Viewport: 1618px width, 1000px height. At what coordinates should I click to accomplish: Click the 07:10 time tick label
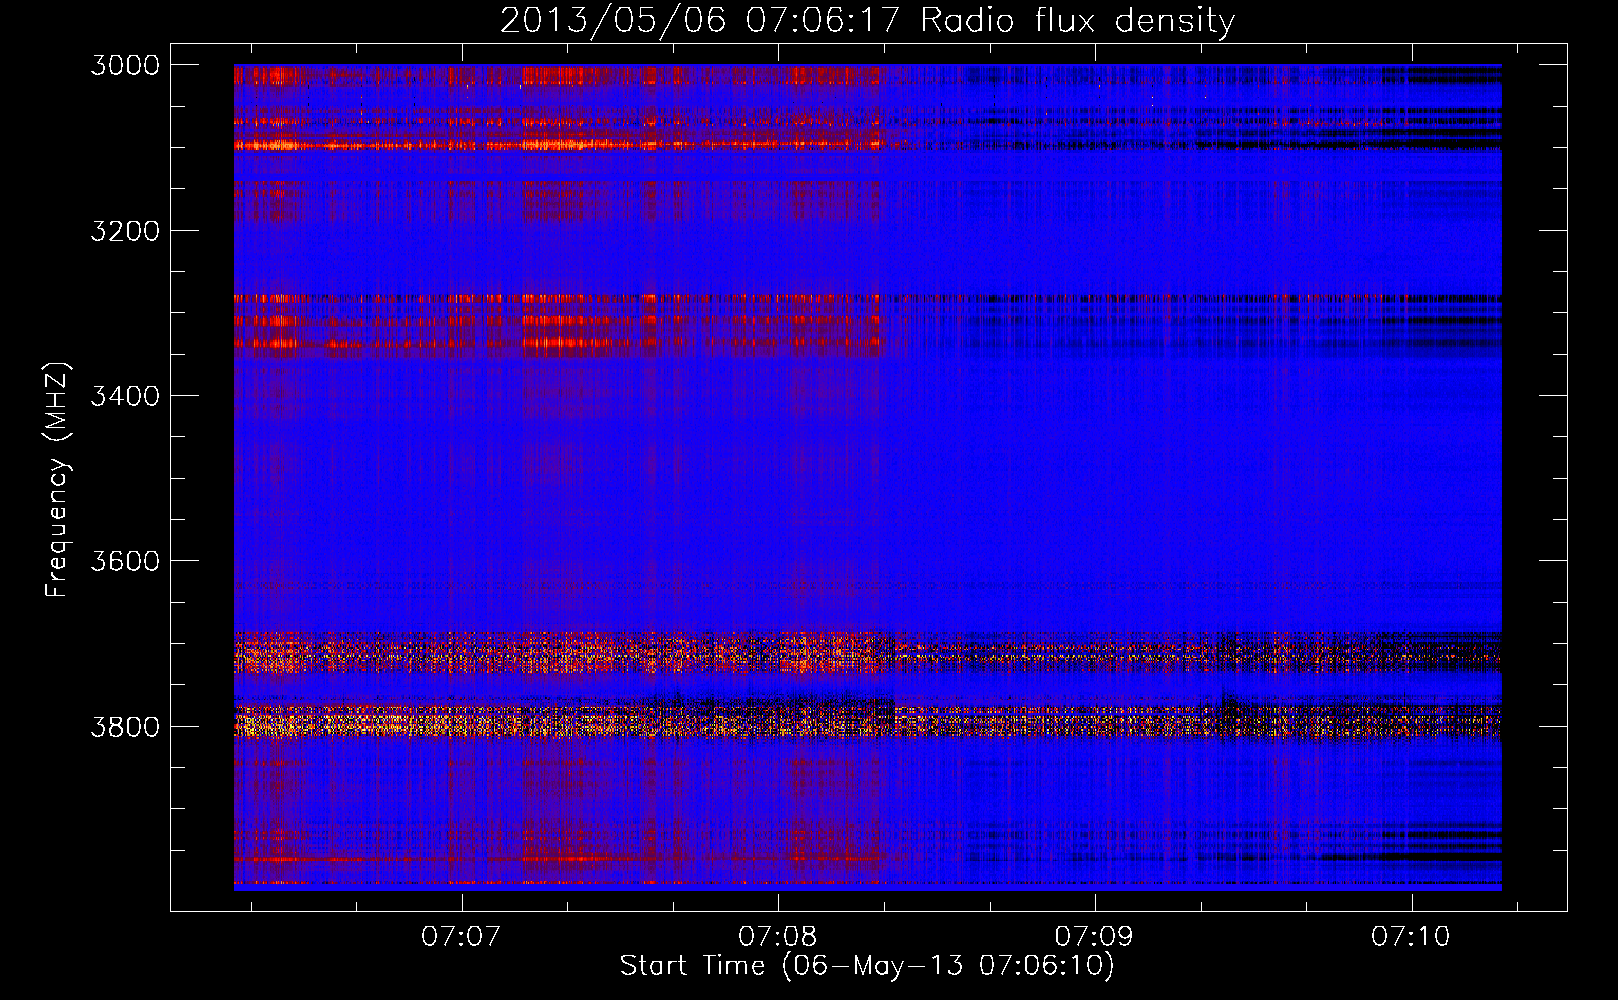pyautogui.click(x=1411, y=936)
